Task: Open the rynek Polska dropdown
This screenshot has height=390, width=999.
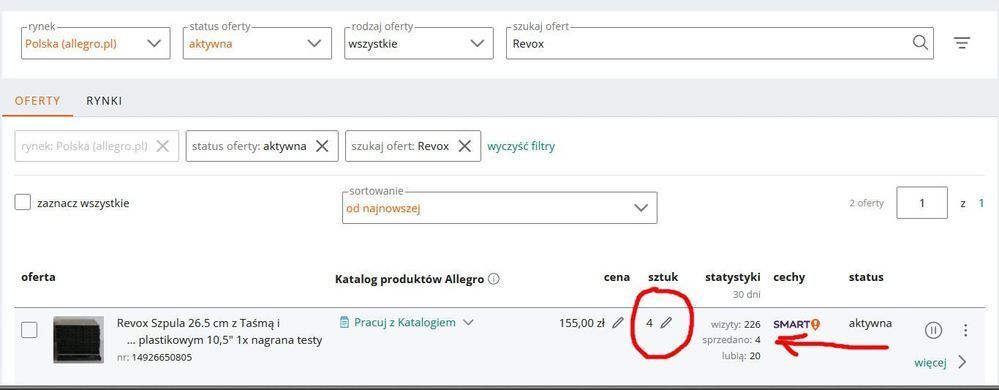Action: (x=96, y=43)
